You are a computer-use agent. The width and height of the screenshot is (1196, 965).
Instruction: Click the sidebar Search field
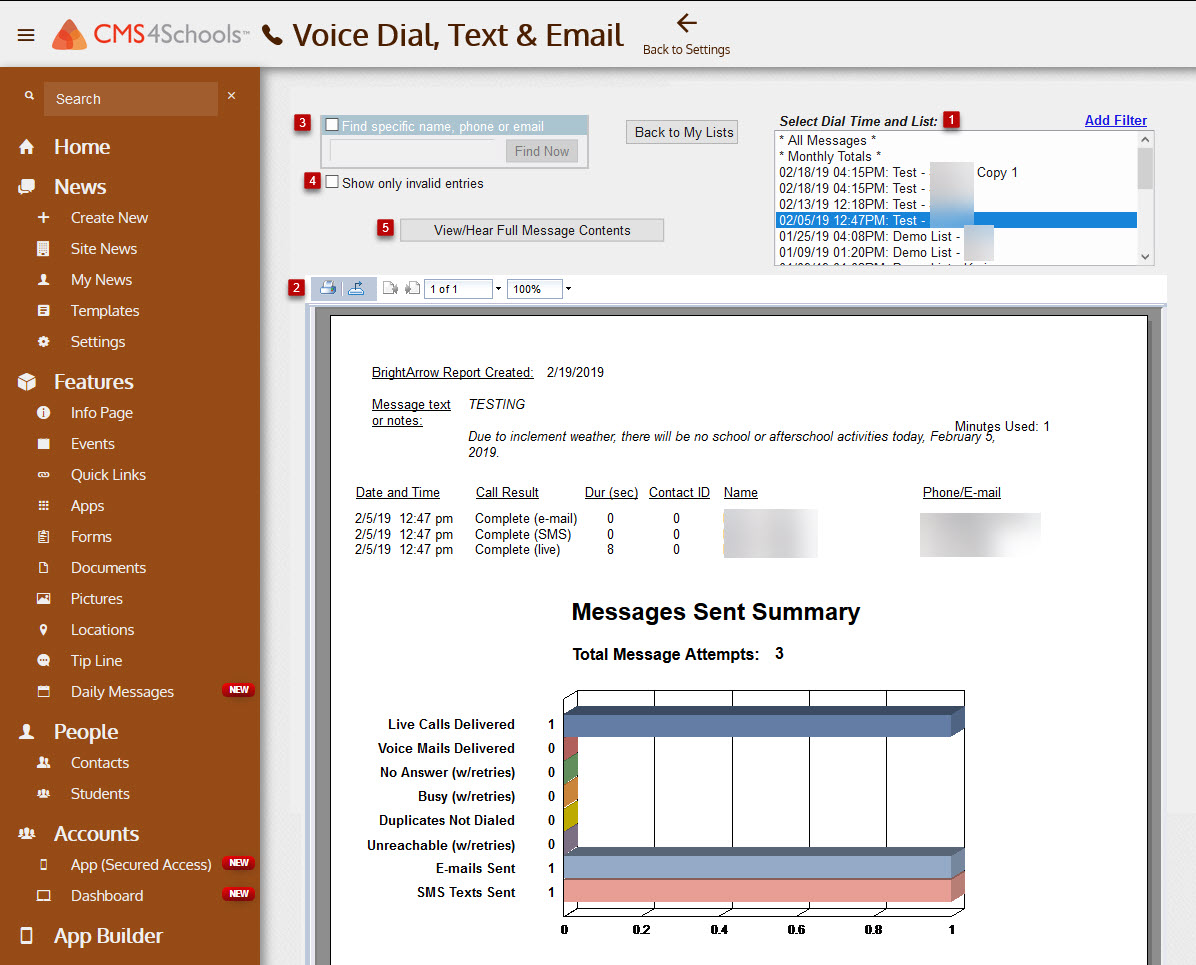(x=131, y=99)
